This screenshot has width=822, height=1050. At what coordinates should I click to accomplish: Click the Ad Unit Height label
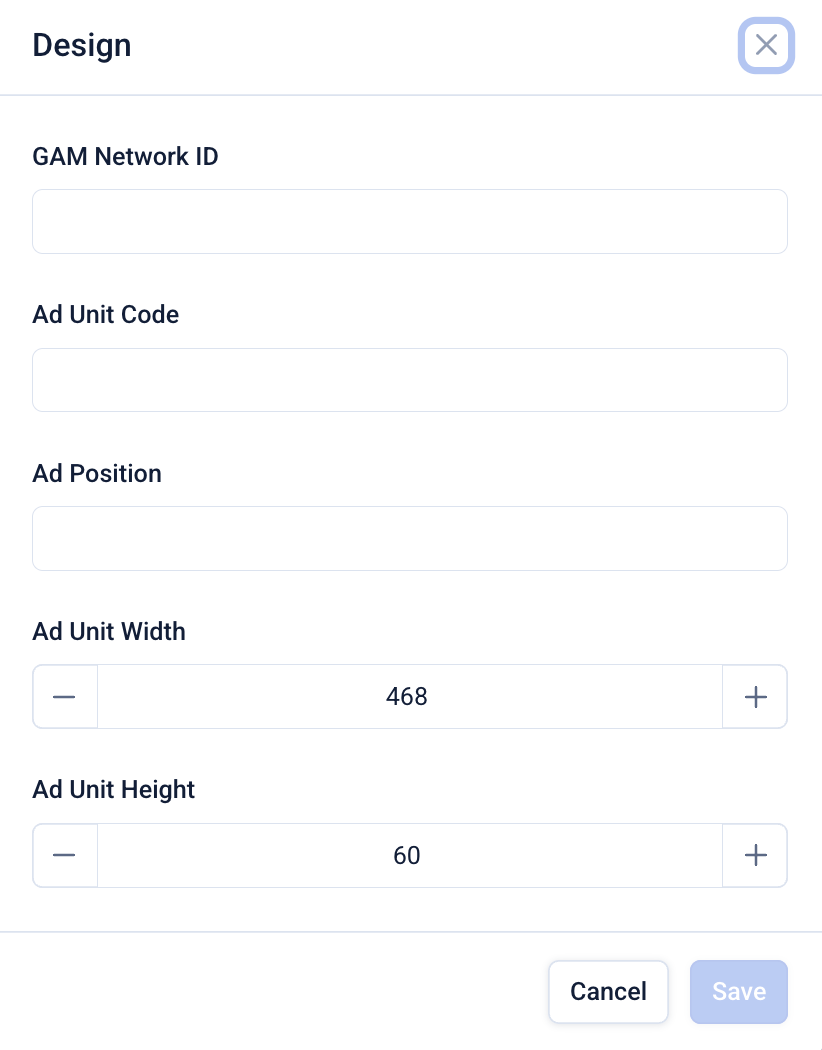coord(114,789)
